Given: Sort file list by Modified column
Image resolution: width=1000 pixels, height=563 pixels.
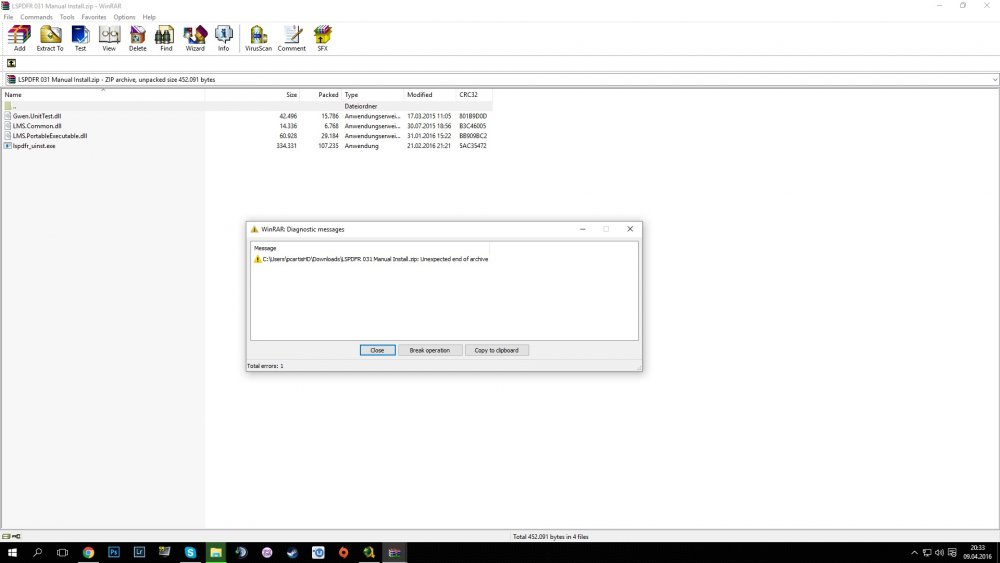Looking at the screenshot, I should 430,94.
